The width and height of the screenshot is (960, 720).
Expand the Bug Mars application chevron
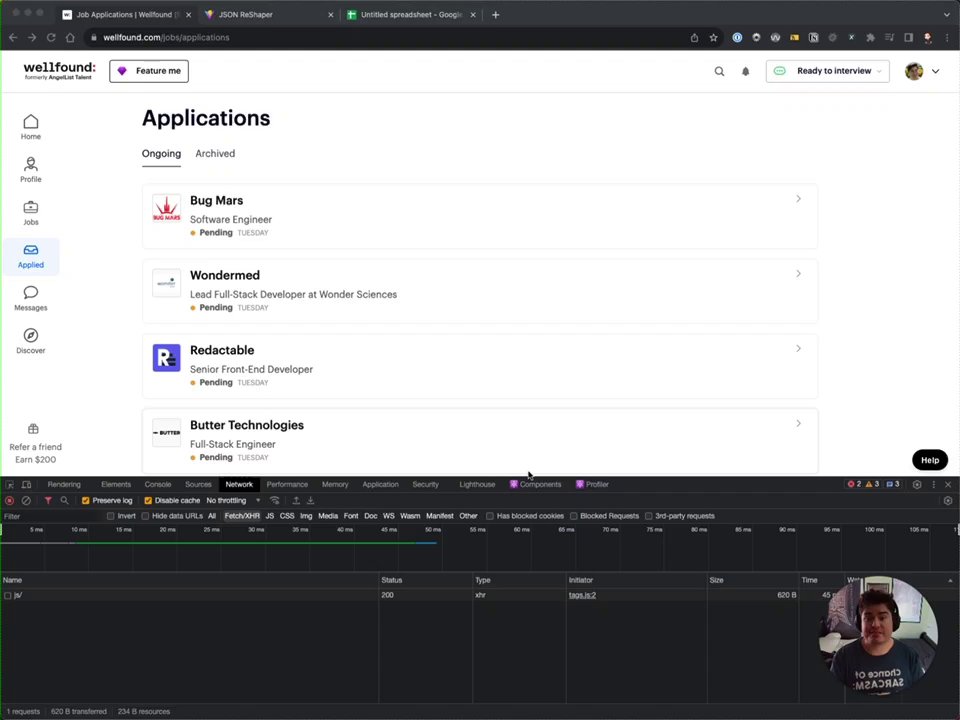tap(798, 199)
